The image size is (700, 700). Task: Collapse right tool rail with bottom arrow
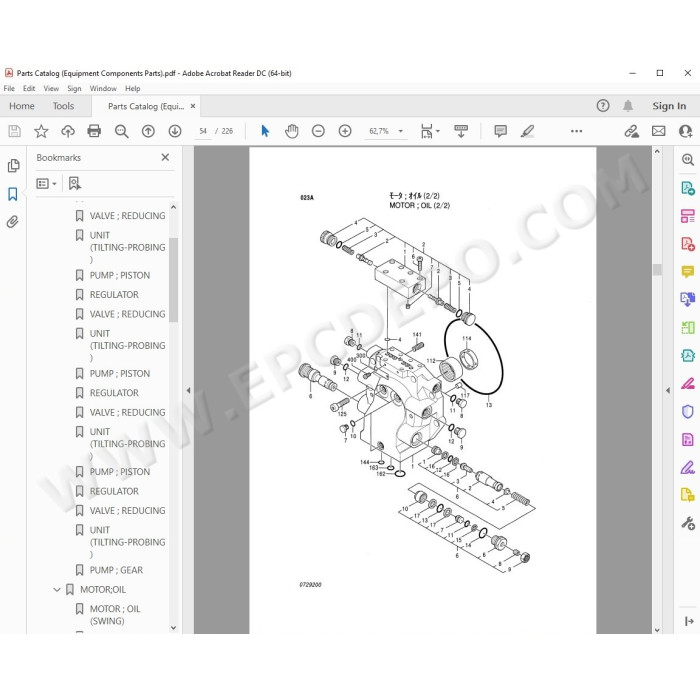tap(689, 621)
